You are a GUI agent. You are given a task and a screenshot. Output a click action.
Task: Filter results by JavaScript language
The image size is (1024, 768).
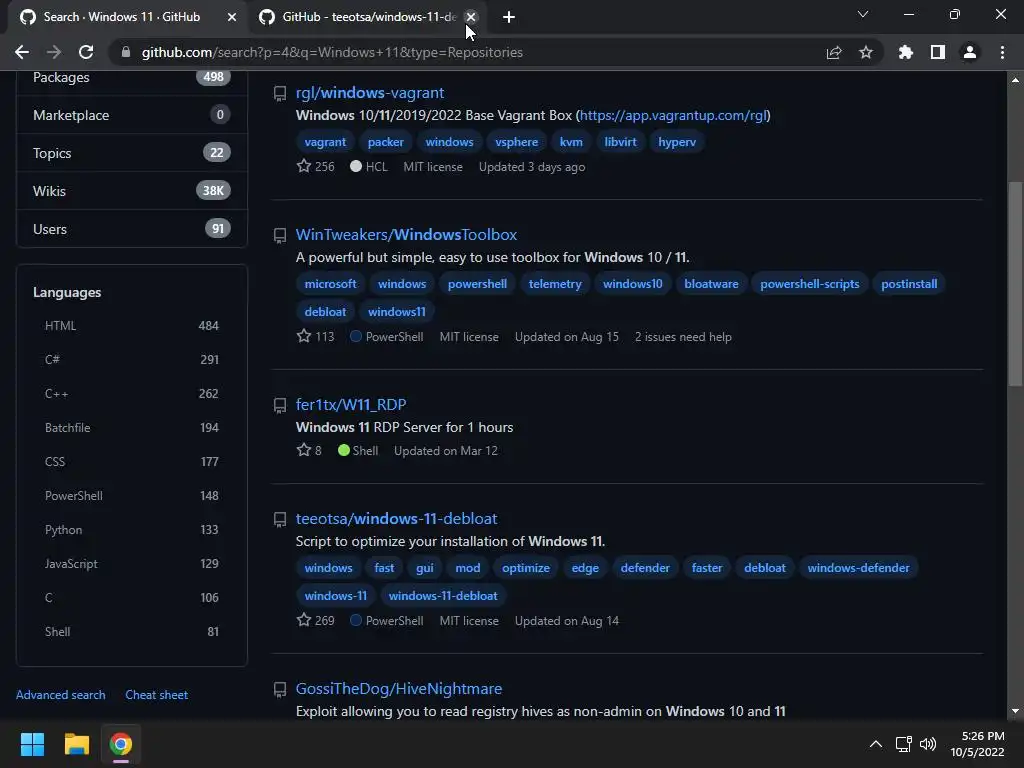[x=131, y=563]
